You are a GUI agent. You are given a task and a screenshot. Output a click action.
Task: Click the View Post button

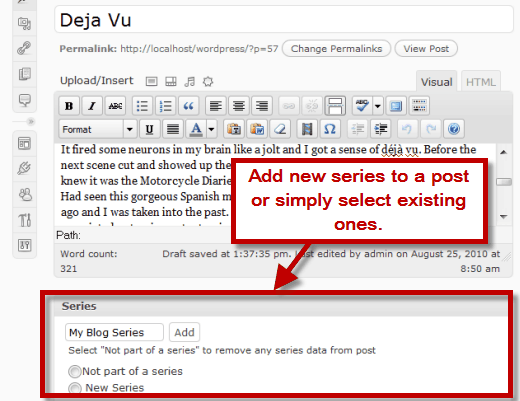pyautogui.click(x=426, y=49)
